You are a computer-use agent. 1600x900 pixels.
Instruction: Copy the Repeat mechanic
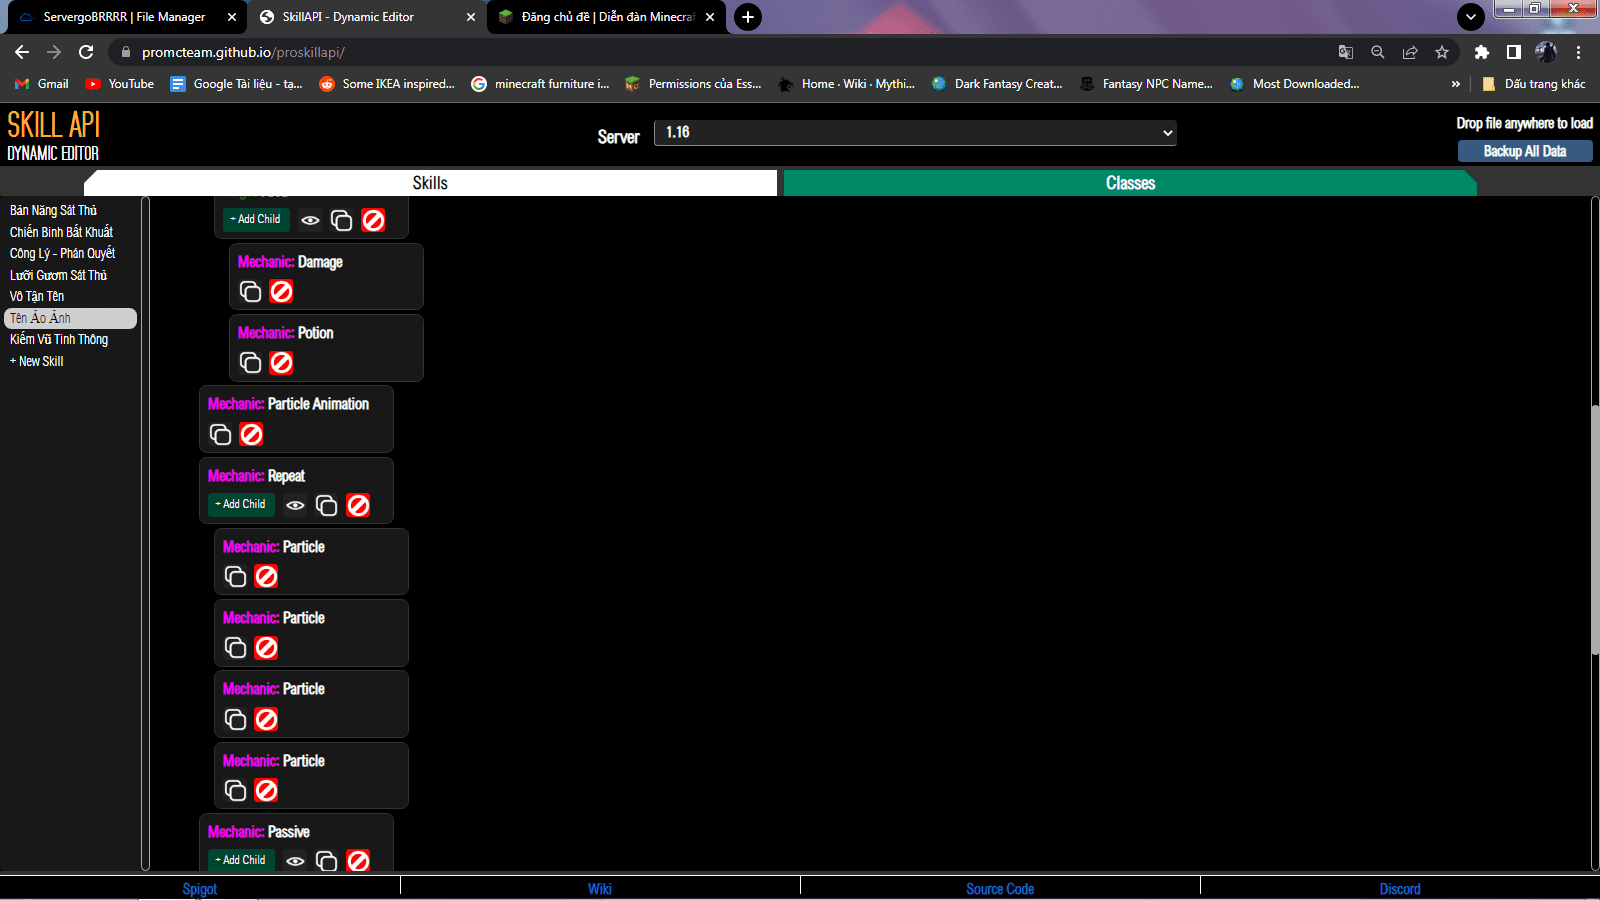tap(326, 505)
